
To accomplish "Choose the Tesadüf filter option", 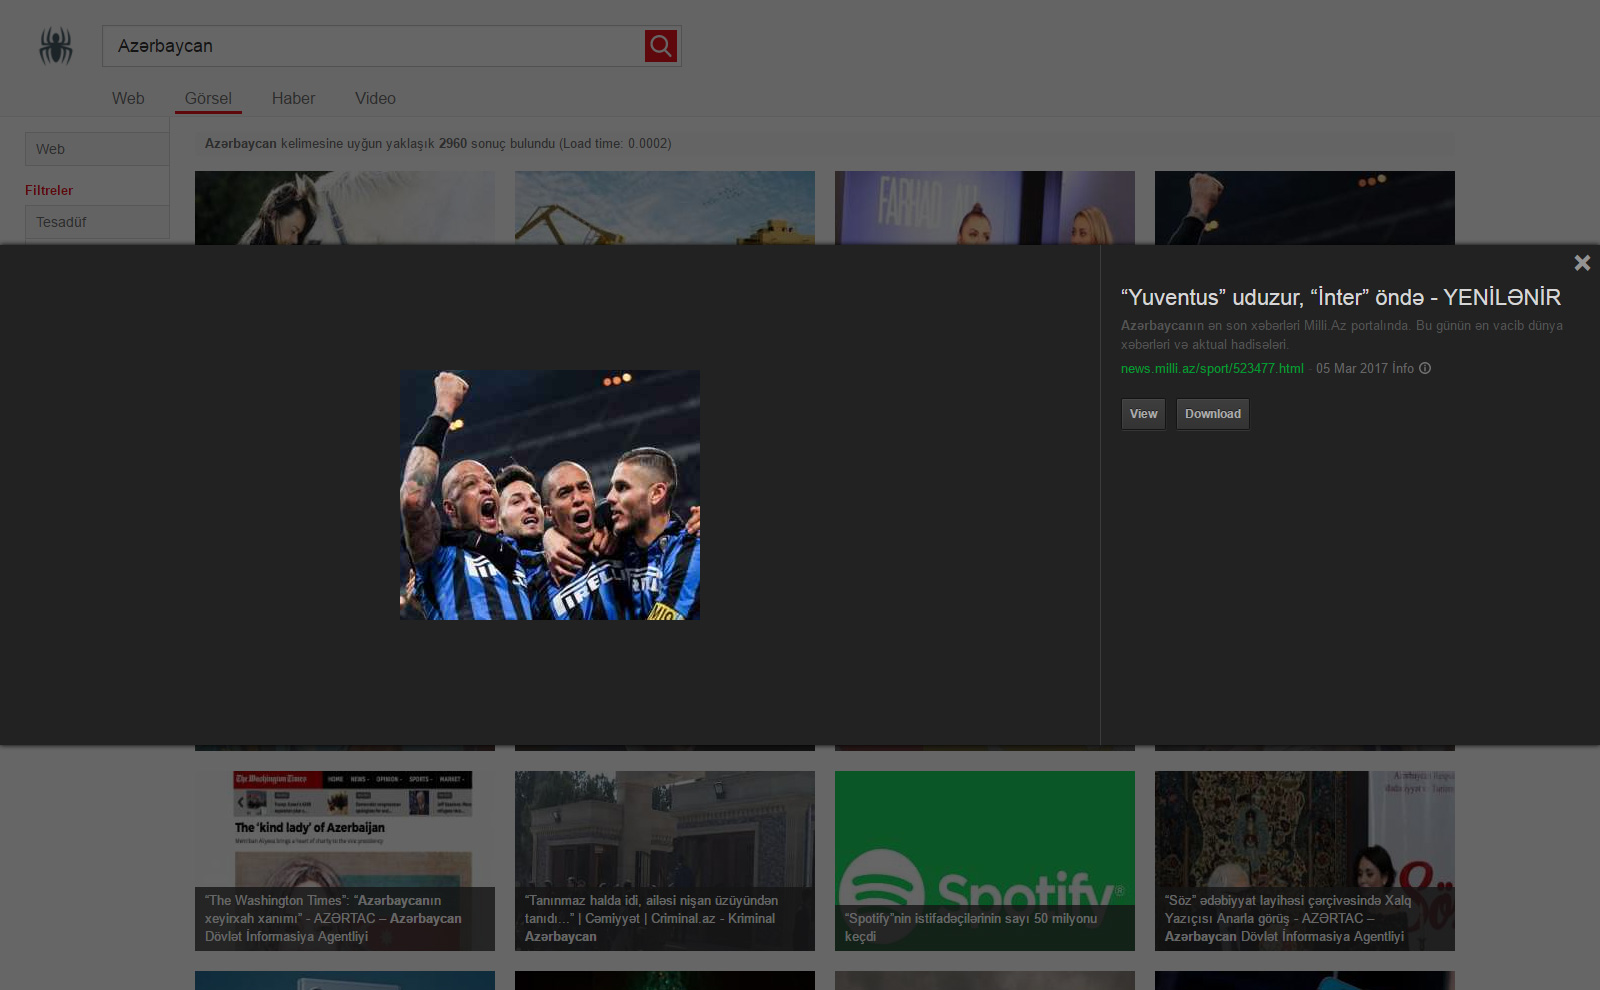I will coord(97,222).
